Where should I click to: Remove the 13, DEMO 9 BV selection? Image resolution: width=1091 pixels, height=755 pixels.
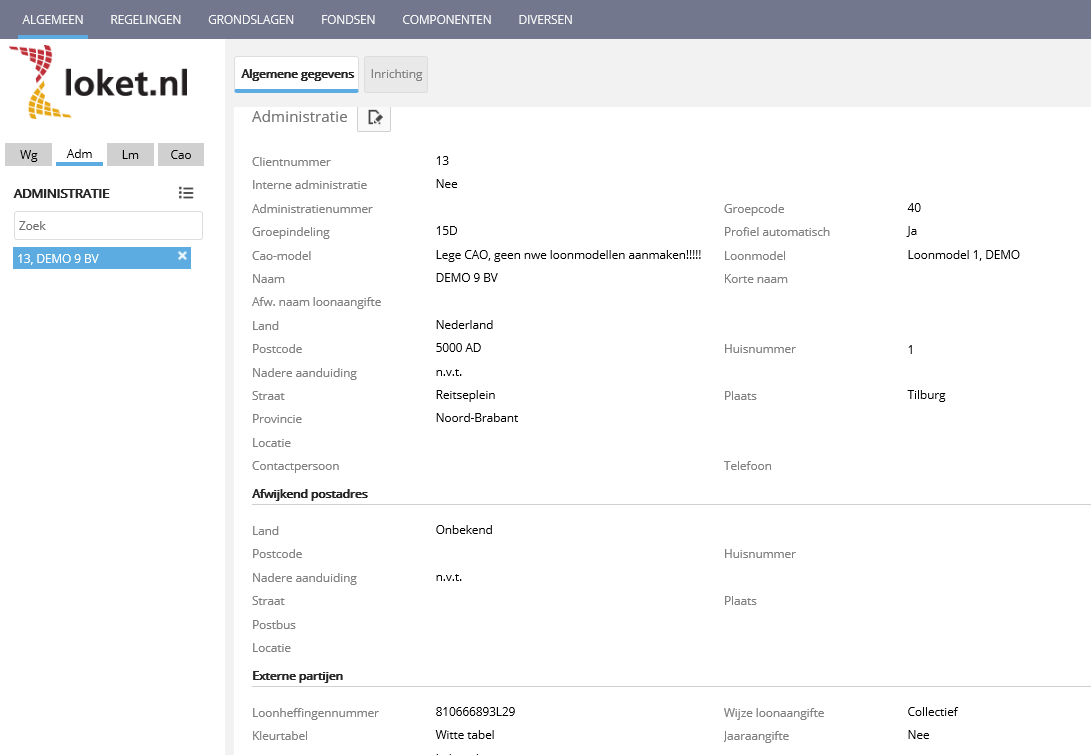click(182, 256)
